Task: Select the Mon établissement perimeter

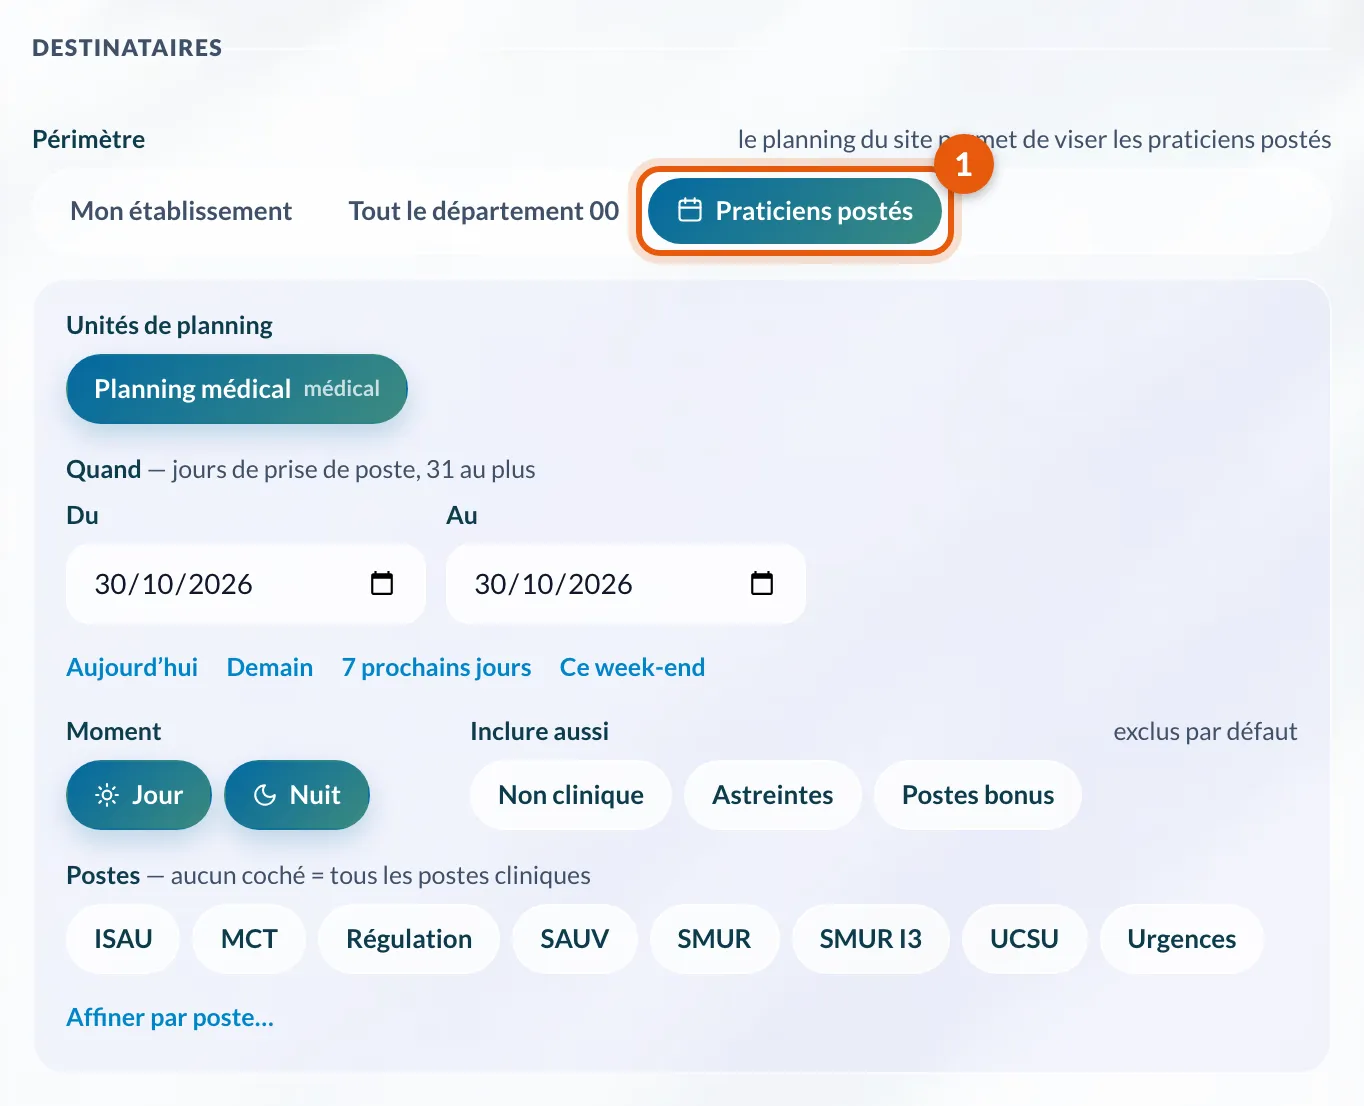Action: (181, 211)
